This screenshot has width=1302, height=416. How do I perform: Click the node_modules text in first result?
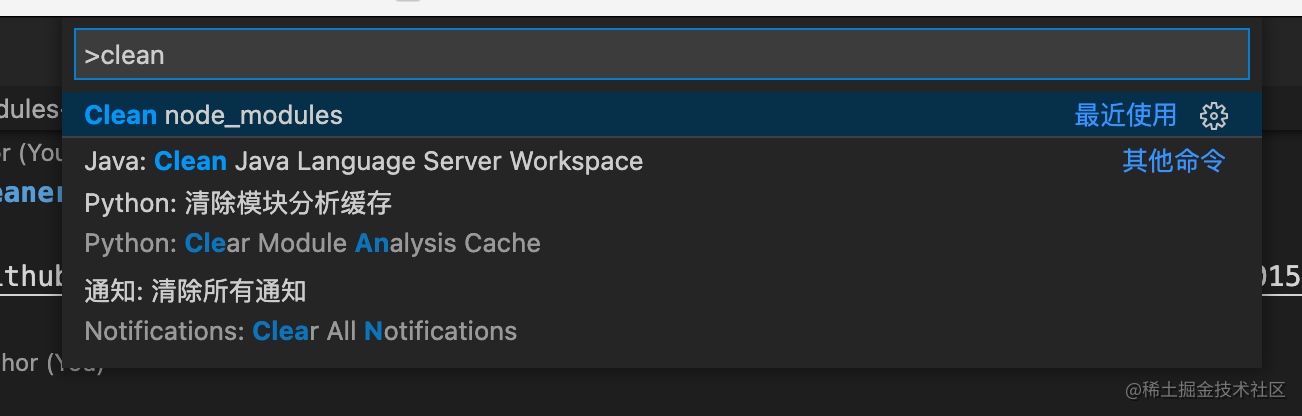click(x=253, y=116)
